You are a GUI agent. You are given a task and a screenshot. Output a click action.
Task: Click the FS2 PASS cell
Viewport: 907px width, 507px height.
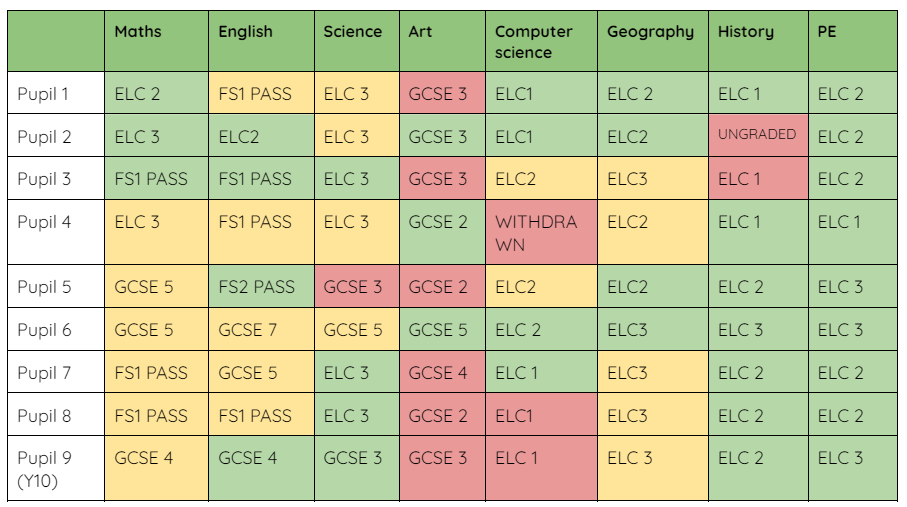point(257,287)
